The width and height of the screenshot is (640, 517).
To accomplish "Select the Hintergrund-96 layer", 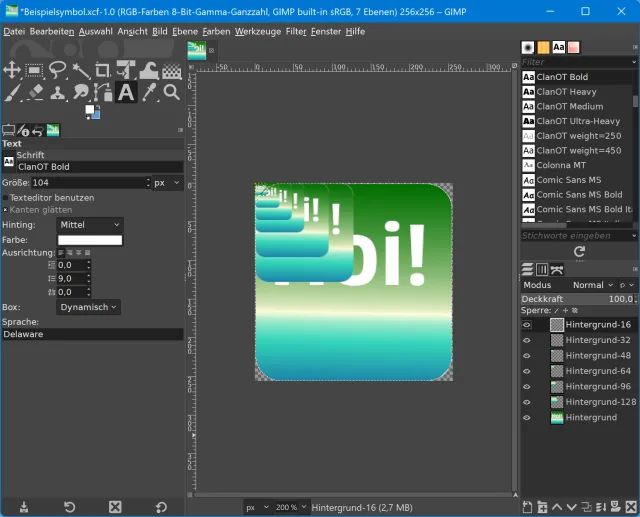I will pos(597,386).
